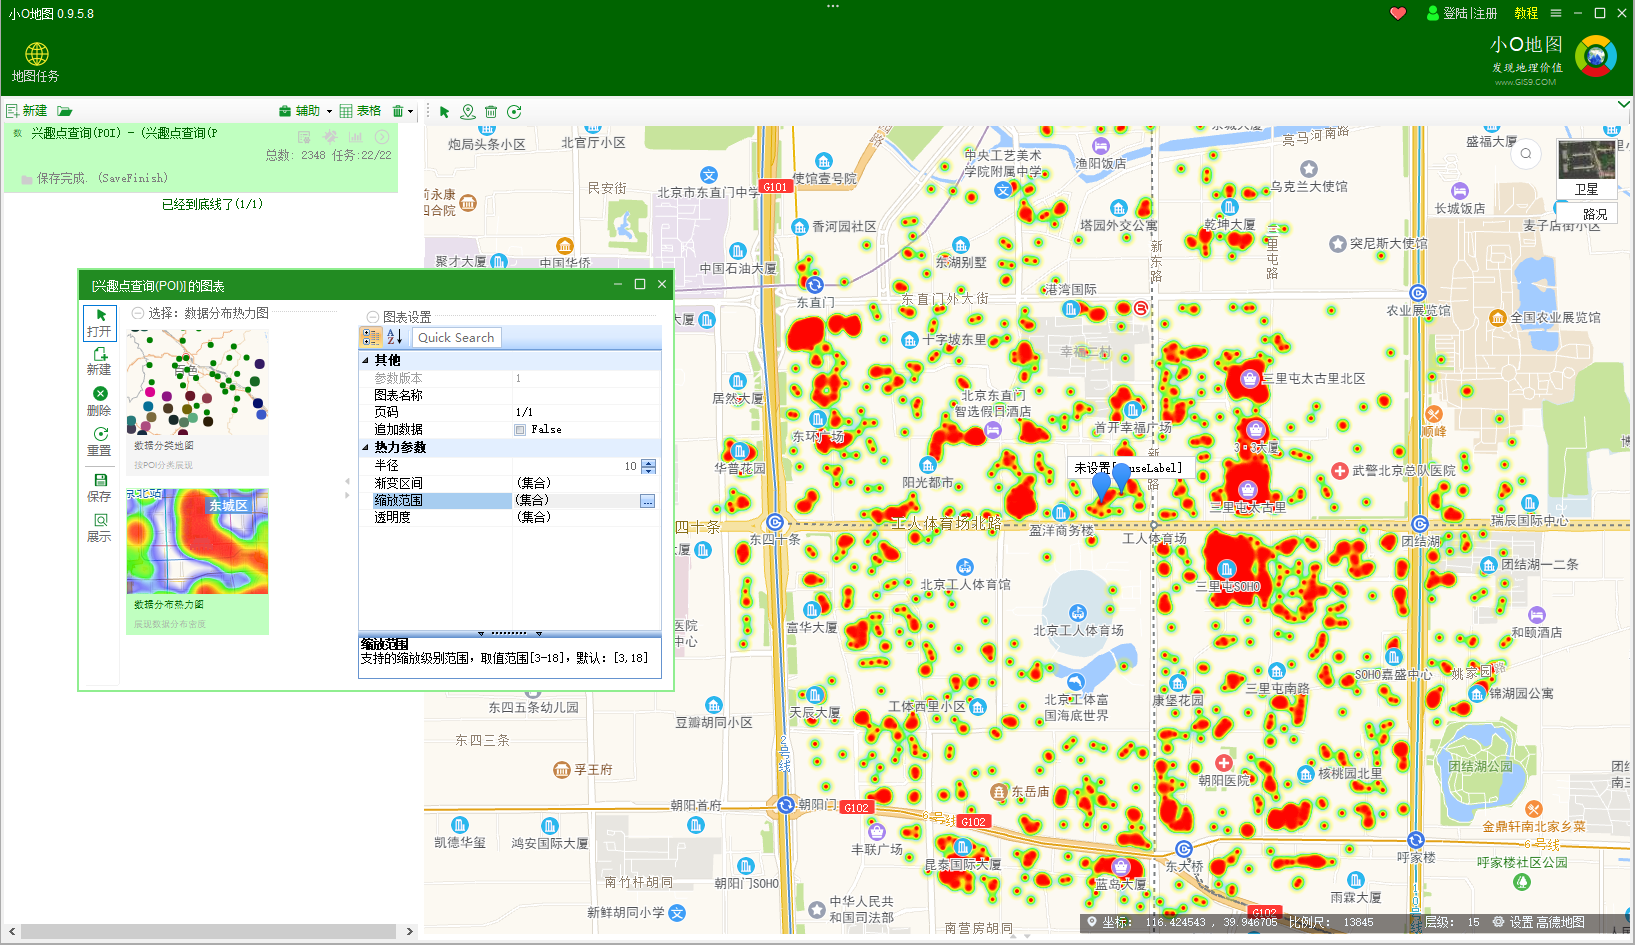Click the blue map pin marker

pos(1122,476)
